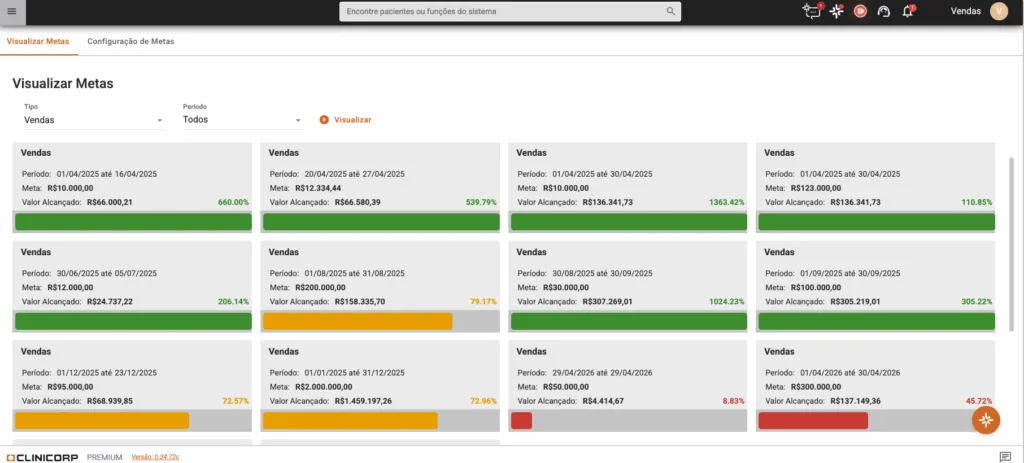Click the Visualizar button label
Viewport: 1024px width, 463px height.
(x=353, y=120)
